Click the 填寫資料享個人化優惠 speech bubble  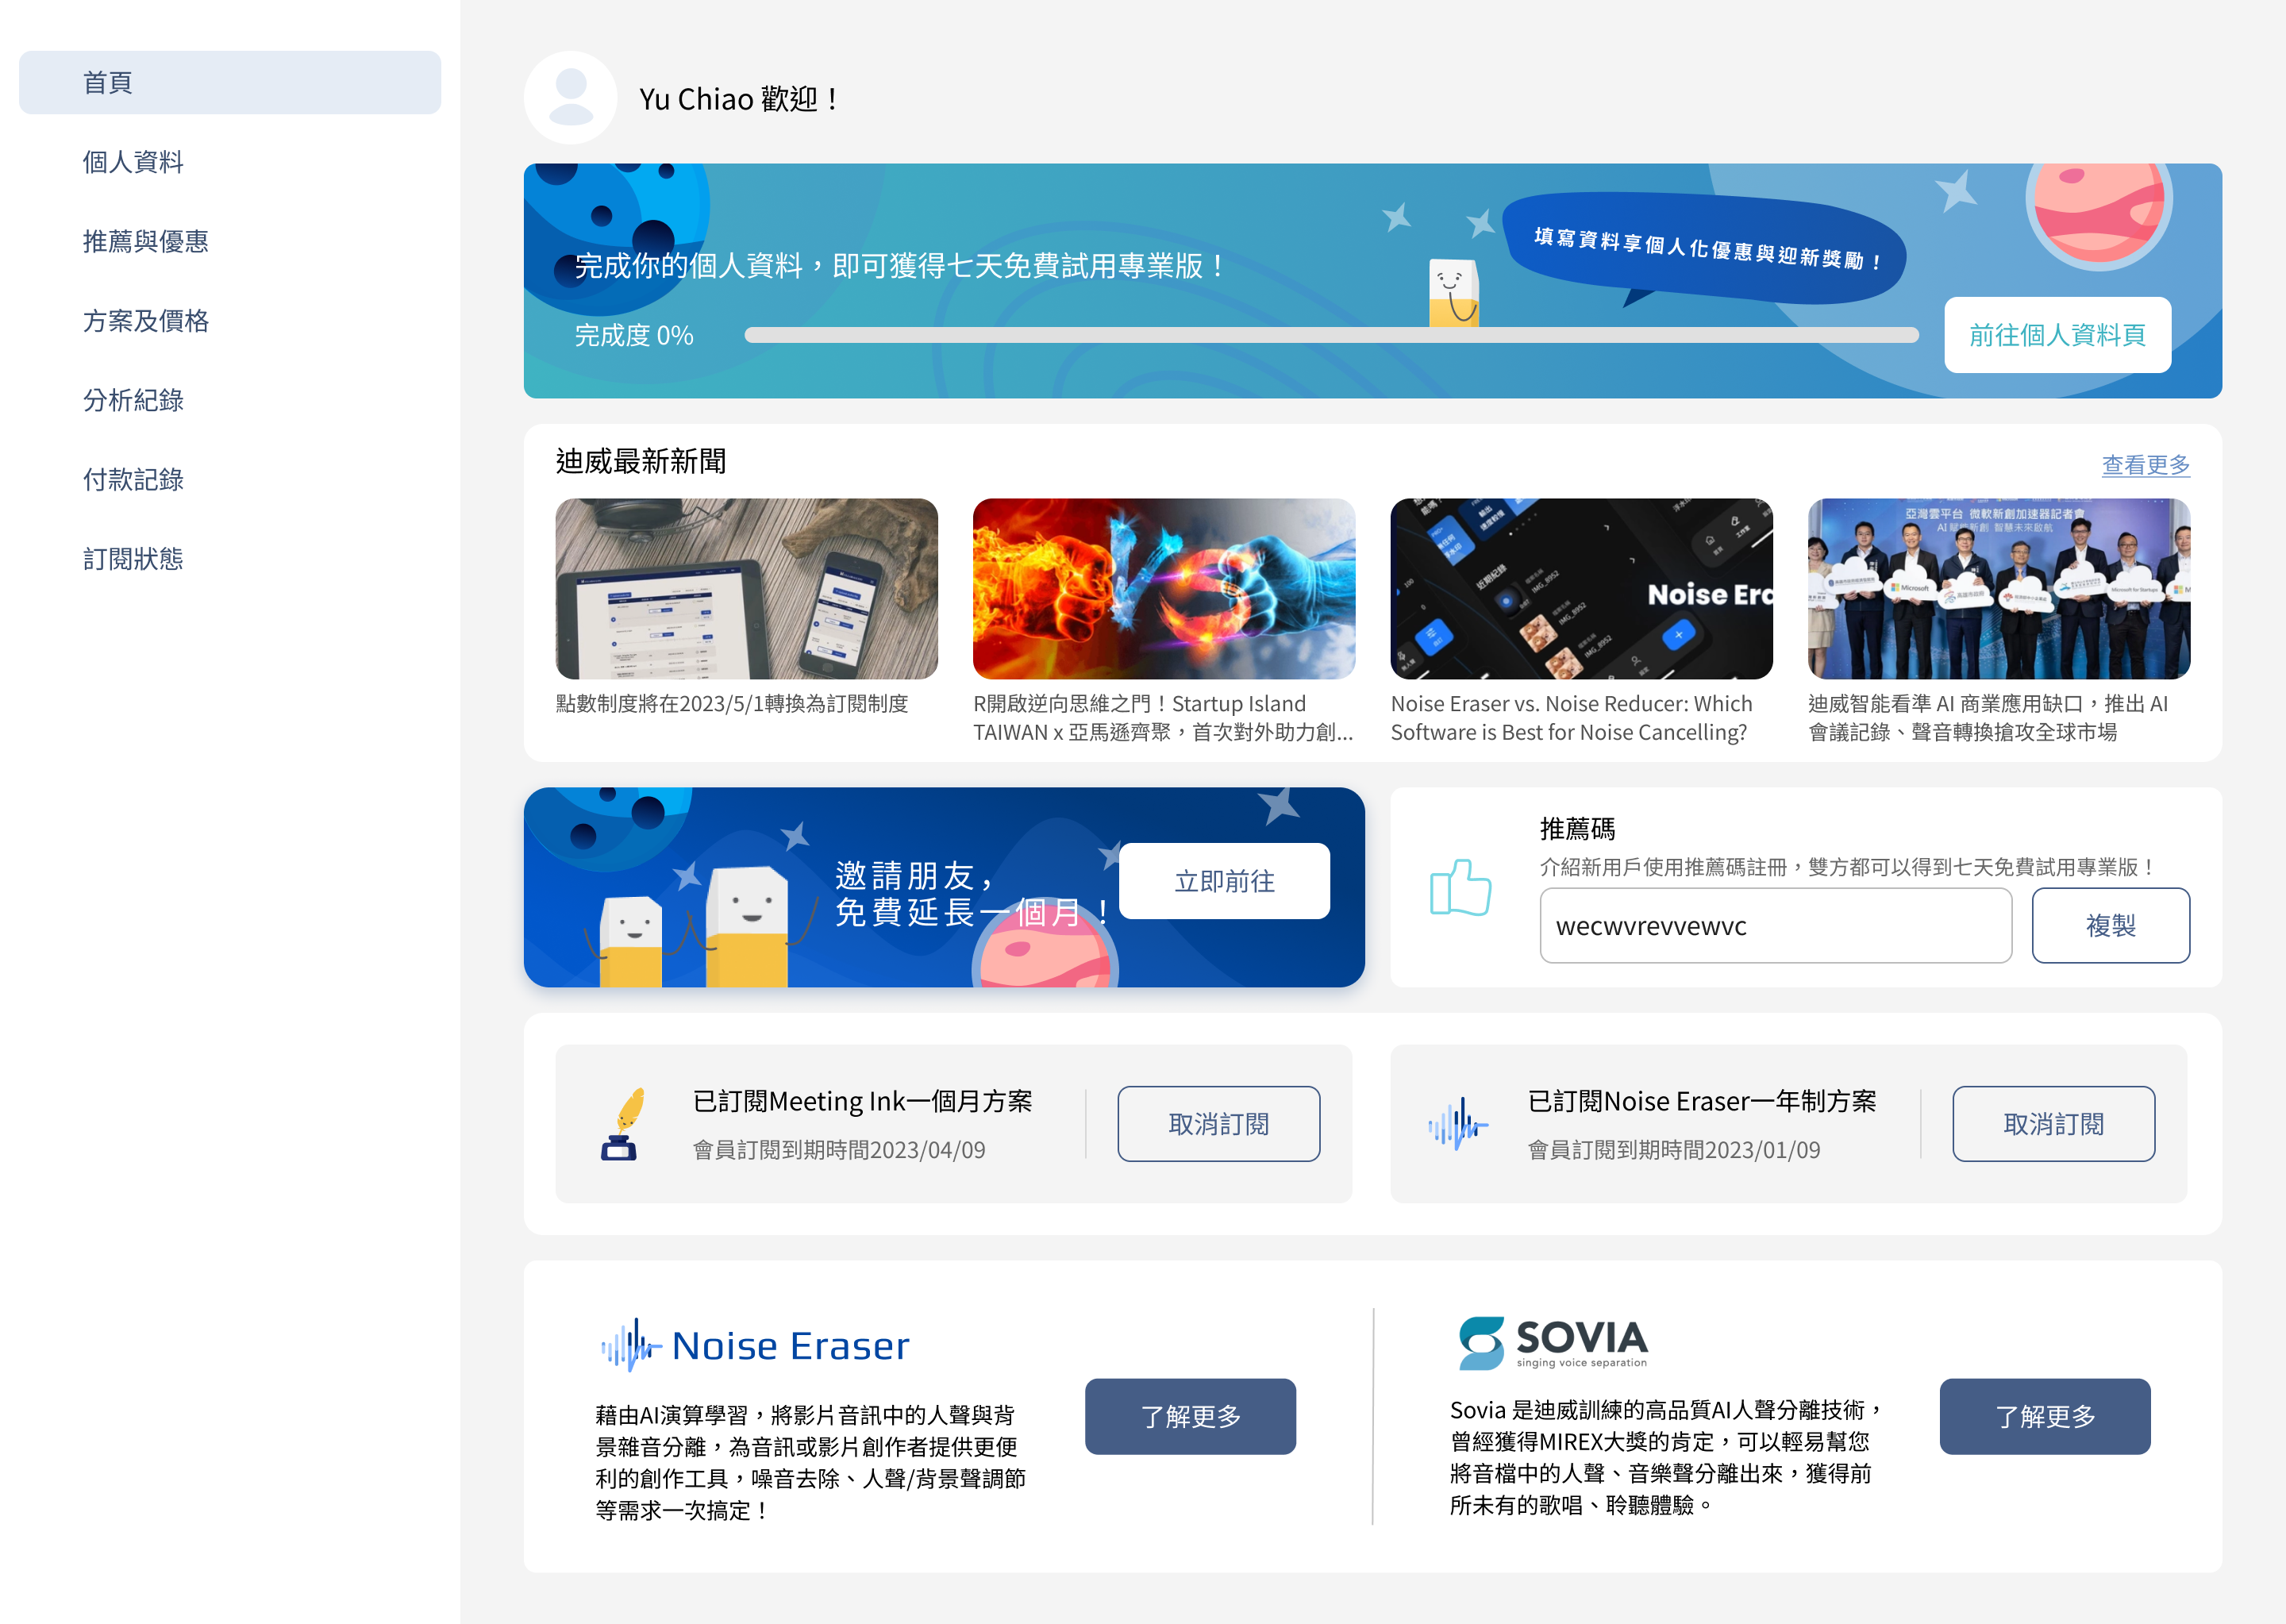coord(1704,248)
